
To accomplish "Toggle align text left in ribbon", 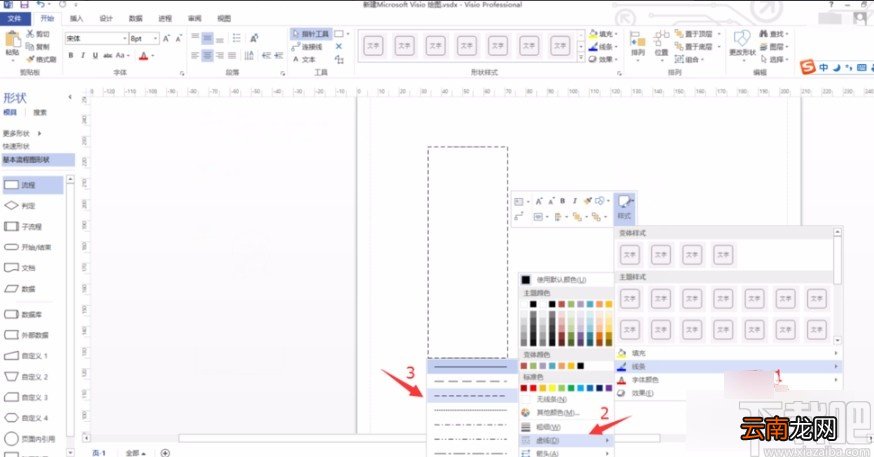I will [x=195, y=56].
